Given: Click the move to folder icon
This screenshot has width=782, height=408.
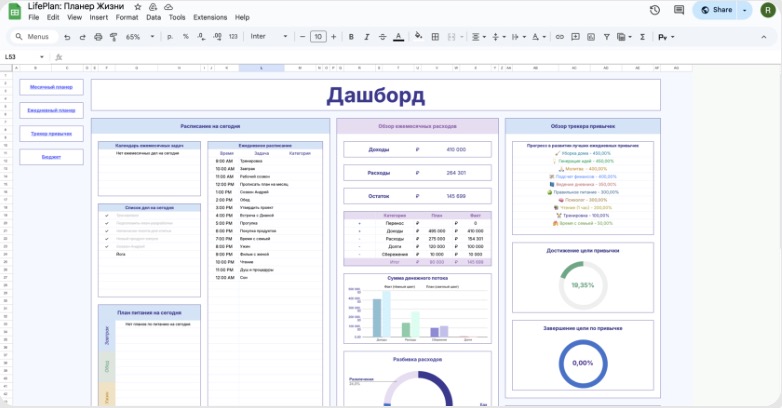Looking at the screenshot, I should tap(153, 7).
